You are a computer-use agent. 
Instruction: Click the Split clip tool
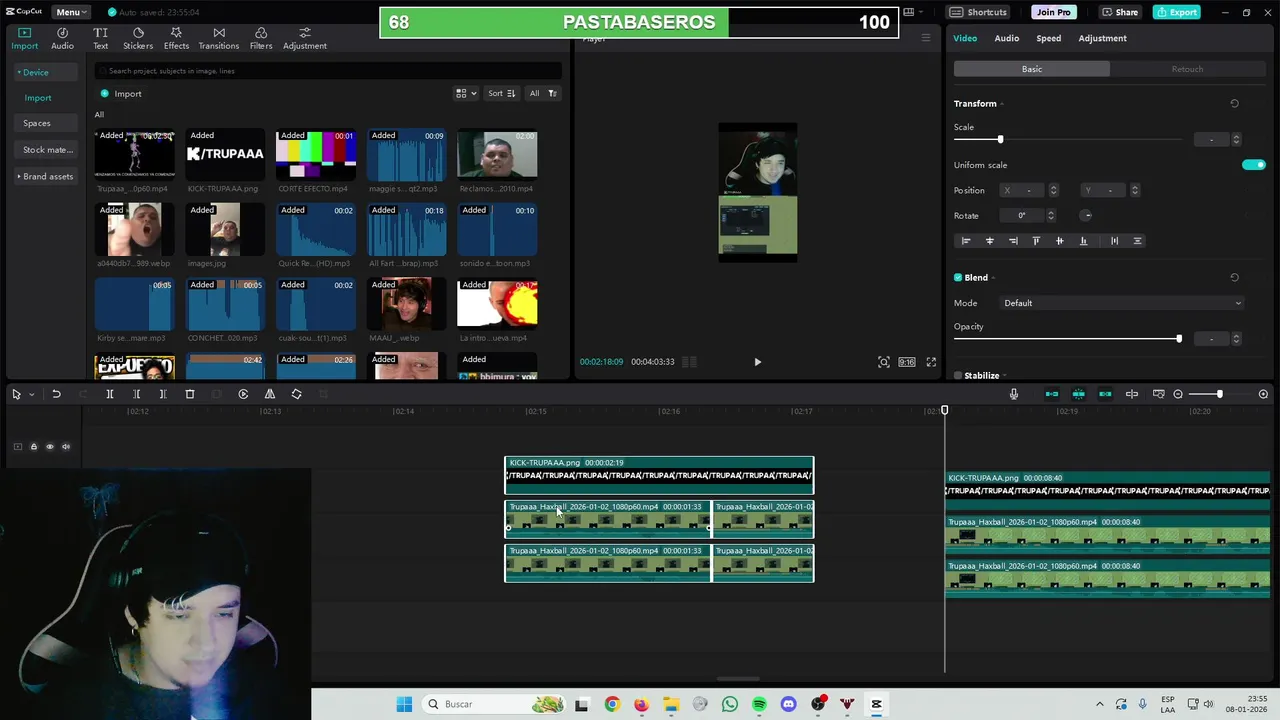click(x=110, y=394)
